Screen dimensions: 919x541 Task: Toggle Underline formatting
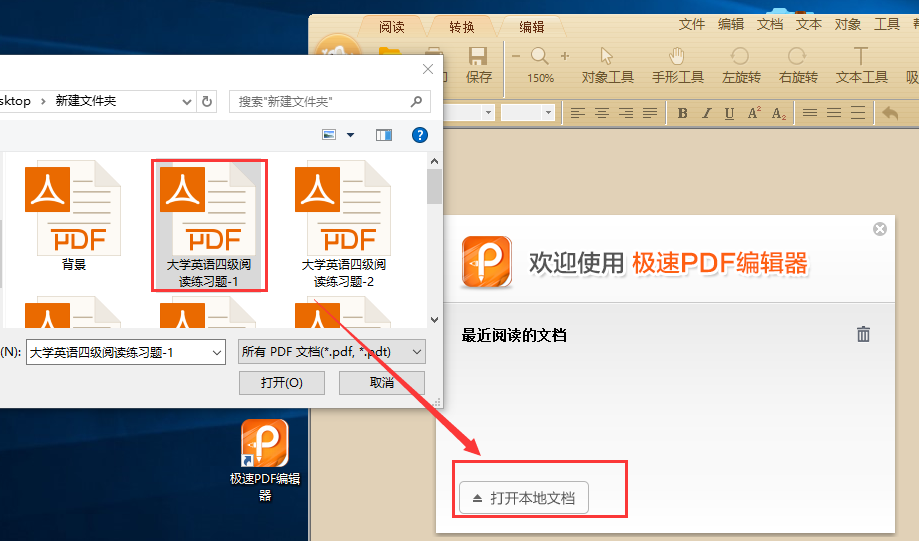coord(729,113)
